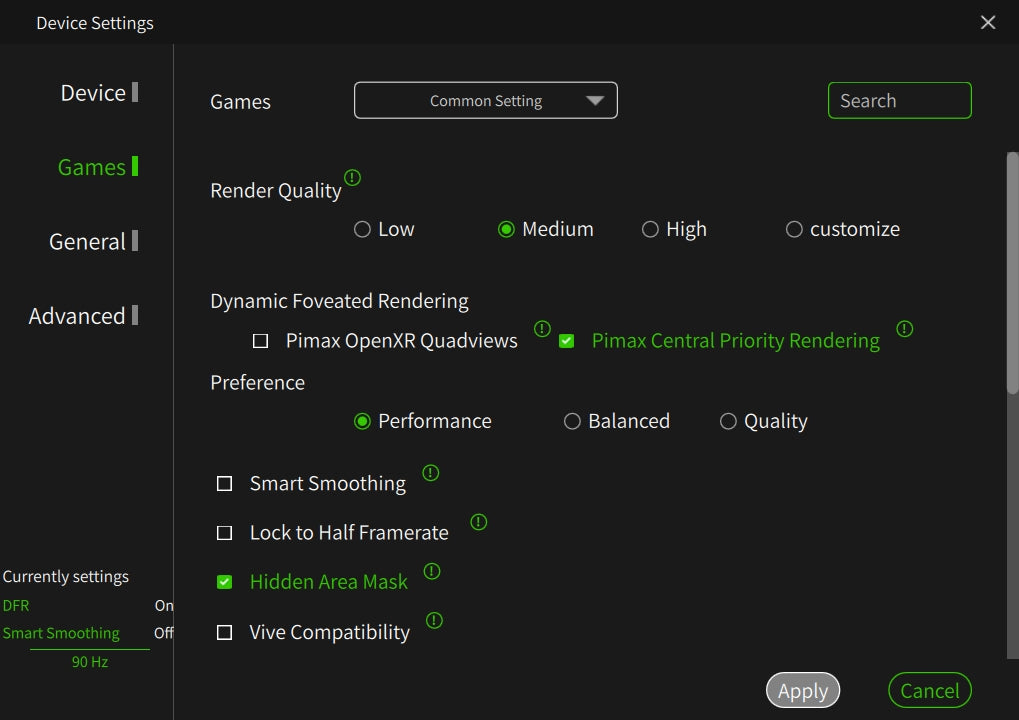Screen dimensions: 1019x720
Task: Click the vertical scrollbar on the right
Action: (x=1012, y=270)
